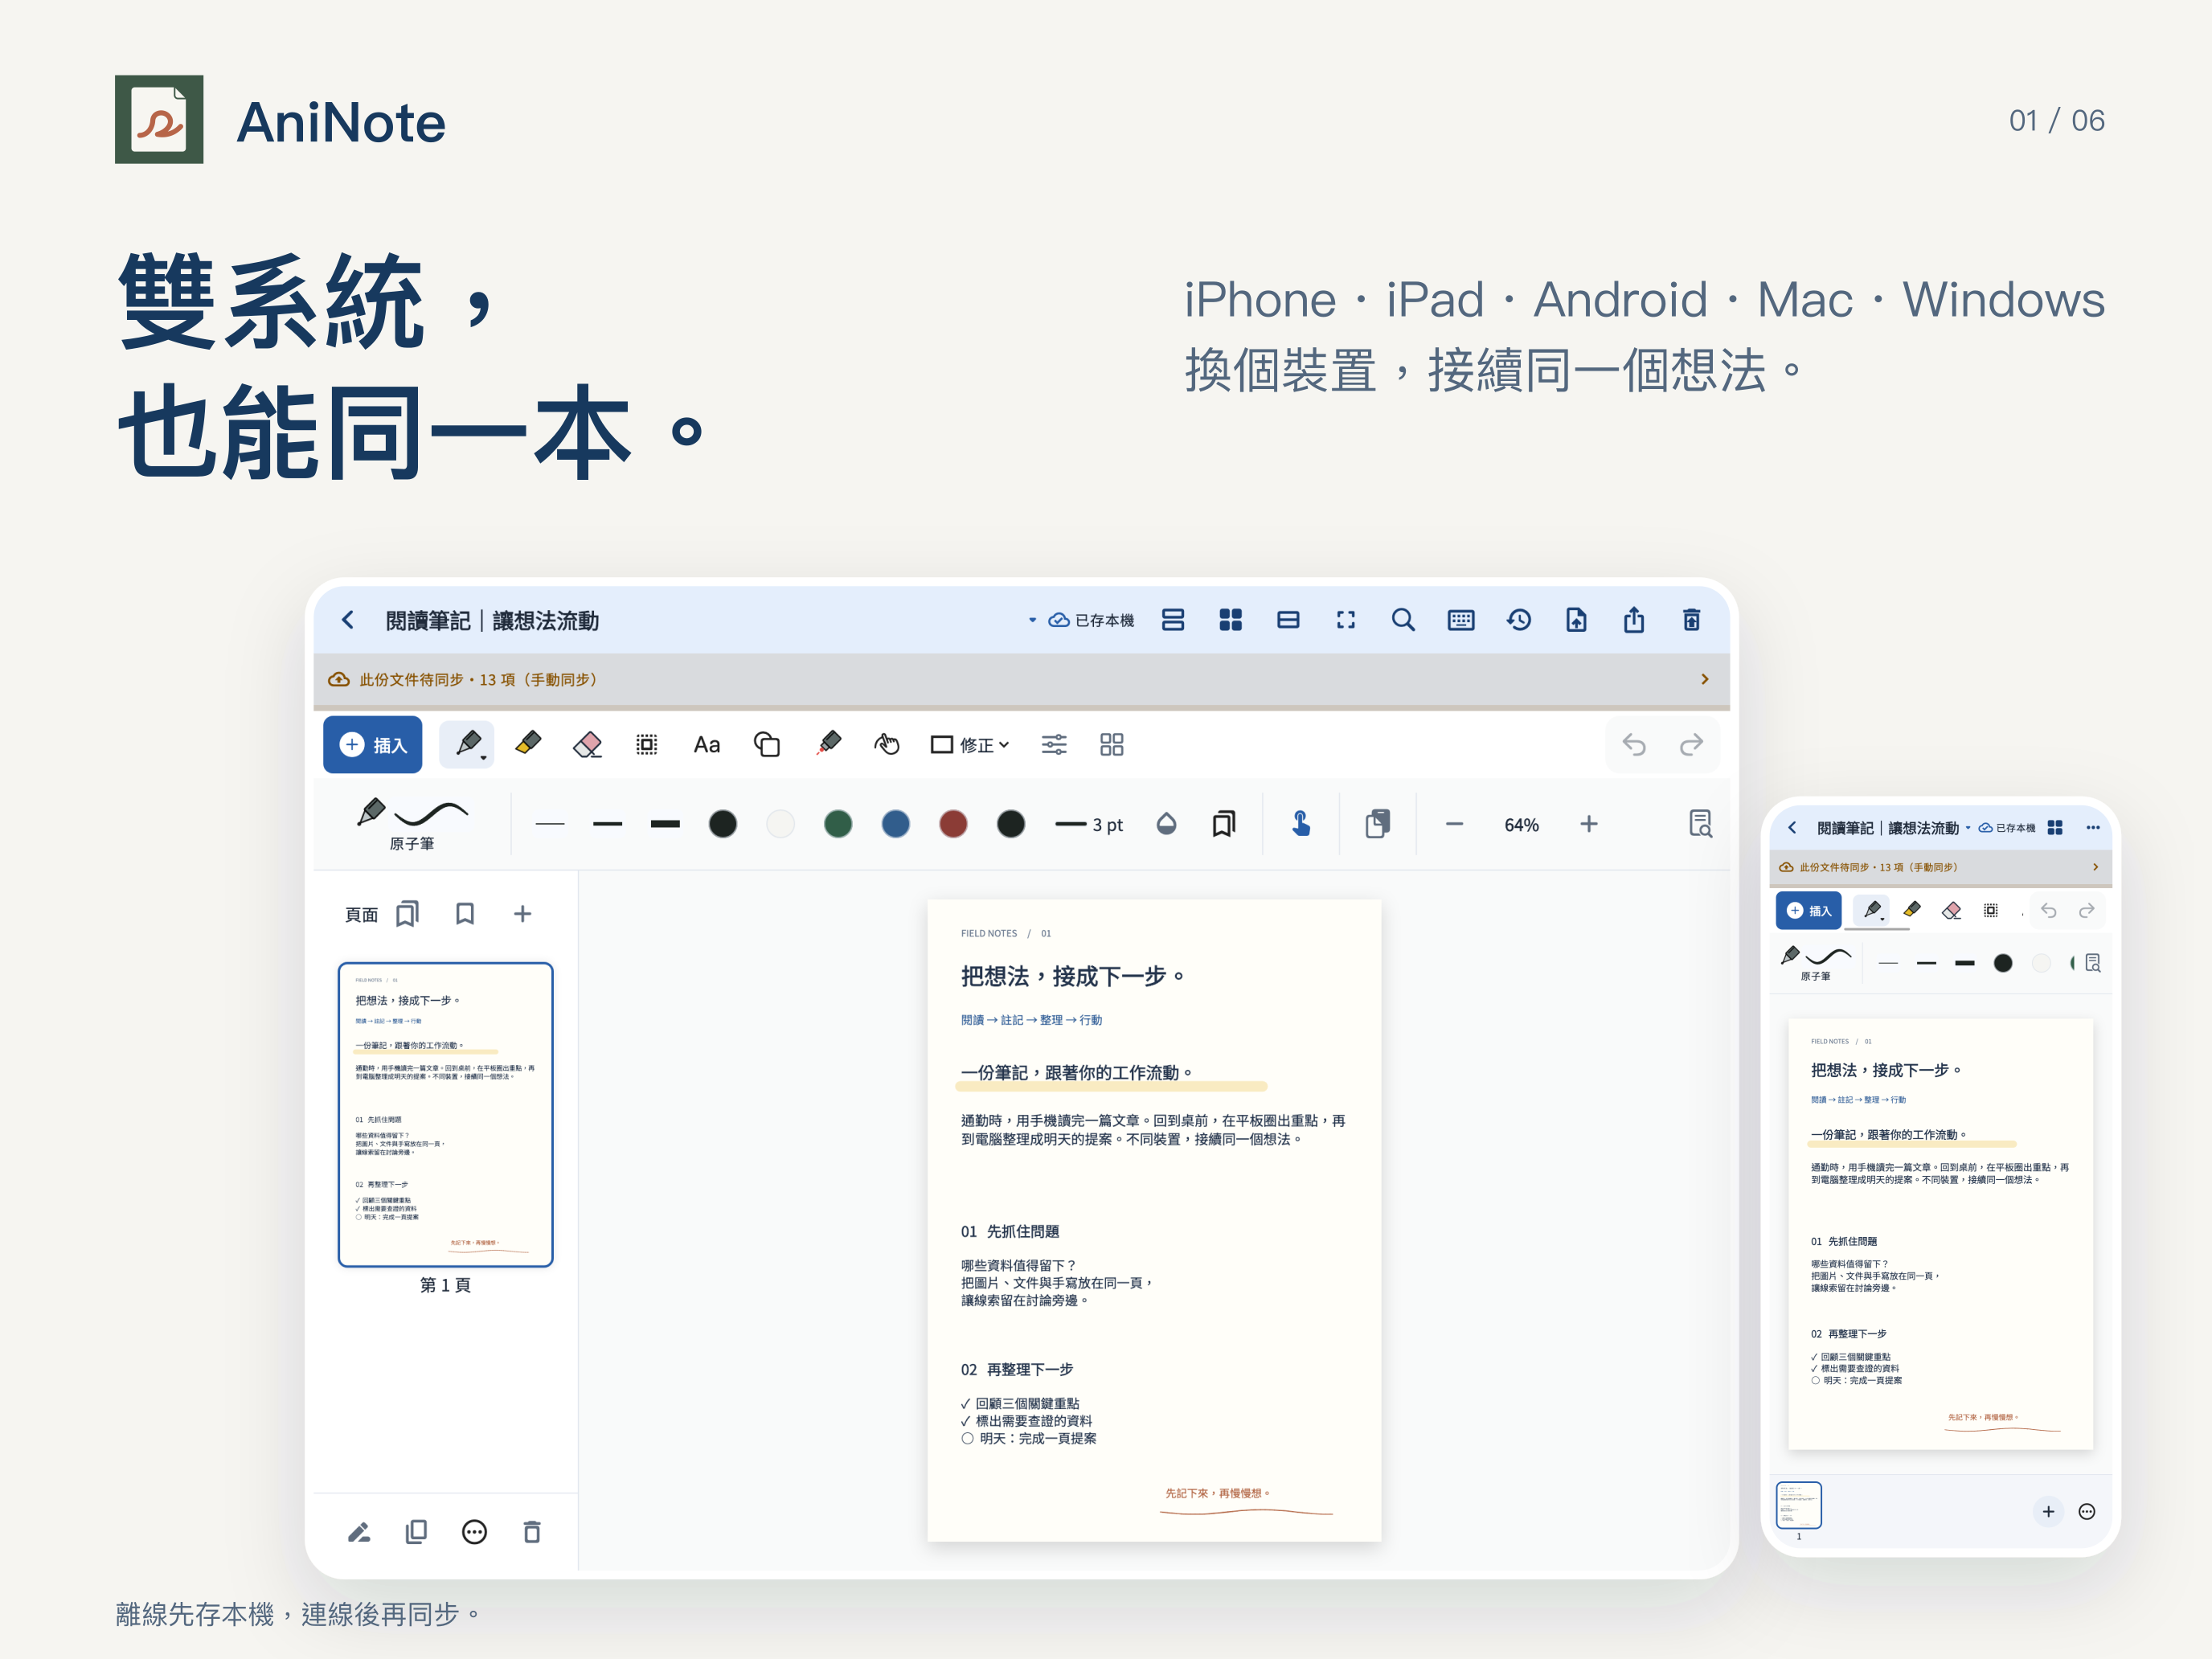The image size is (2212, 1659).
Task: Pick the red color swatch on tablet
Action: click(x=953, y=824)
